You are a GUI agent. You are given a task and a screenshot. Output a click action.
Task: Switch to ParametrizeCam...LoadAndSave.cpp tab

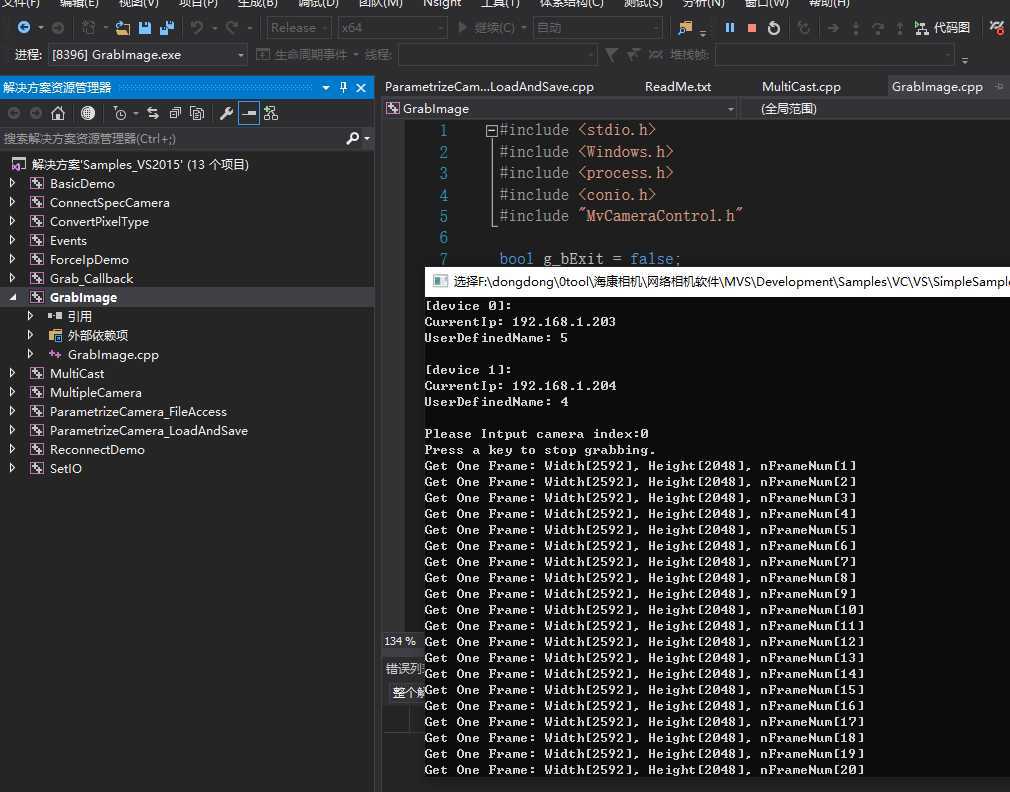(x=489, y=87)
